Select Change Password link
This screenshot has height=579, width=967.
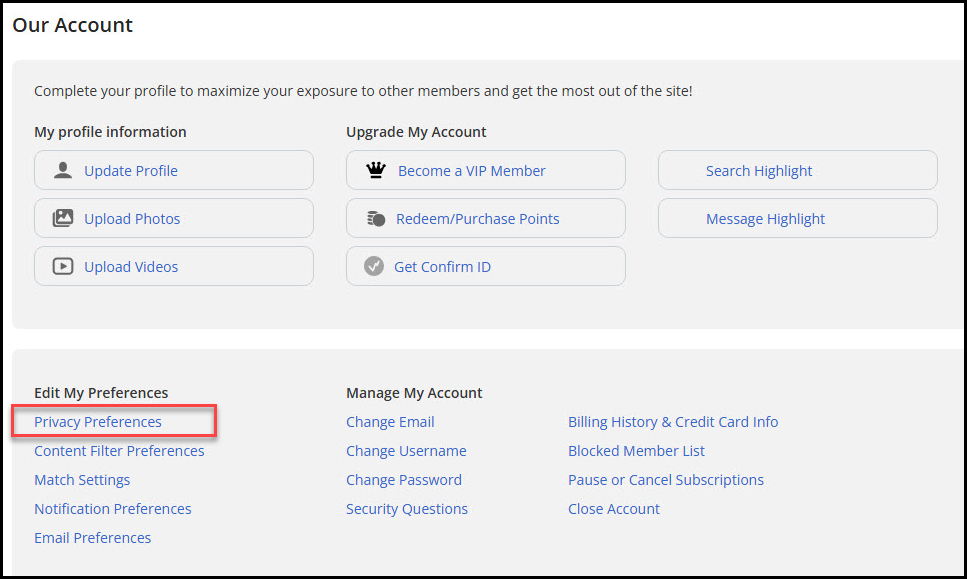403,480
